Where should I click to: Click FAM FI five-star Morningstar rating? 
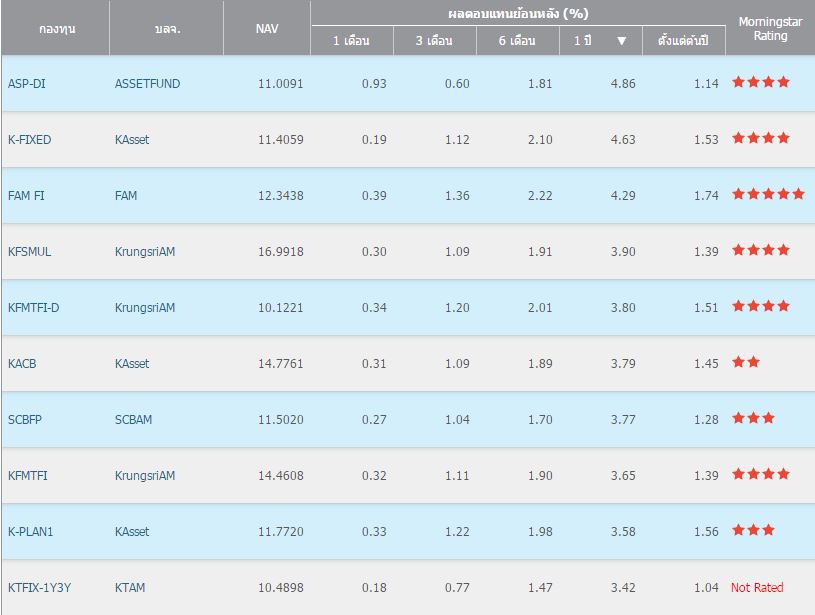768,194
